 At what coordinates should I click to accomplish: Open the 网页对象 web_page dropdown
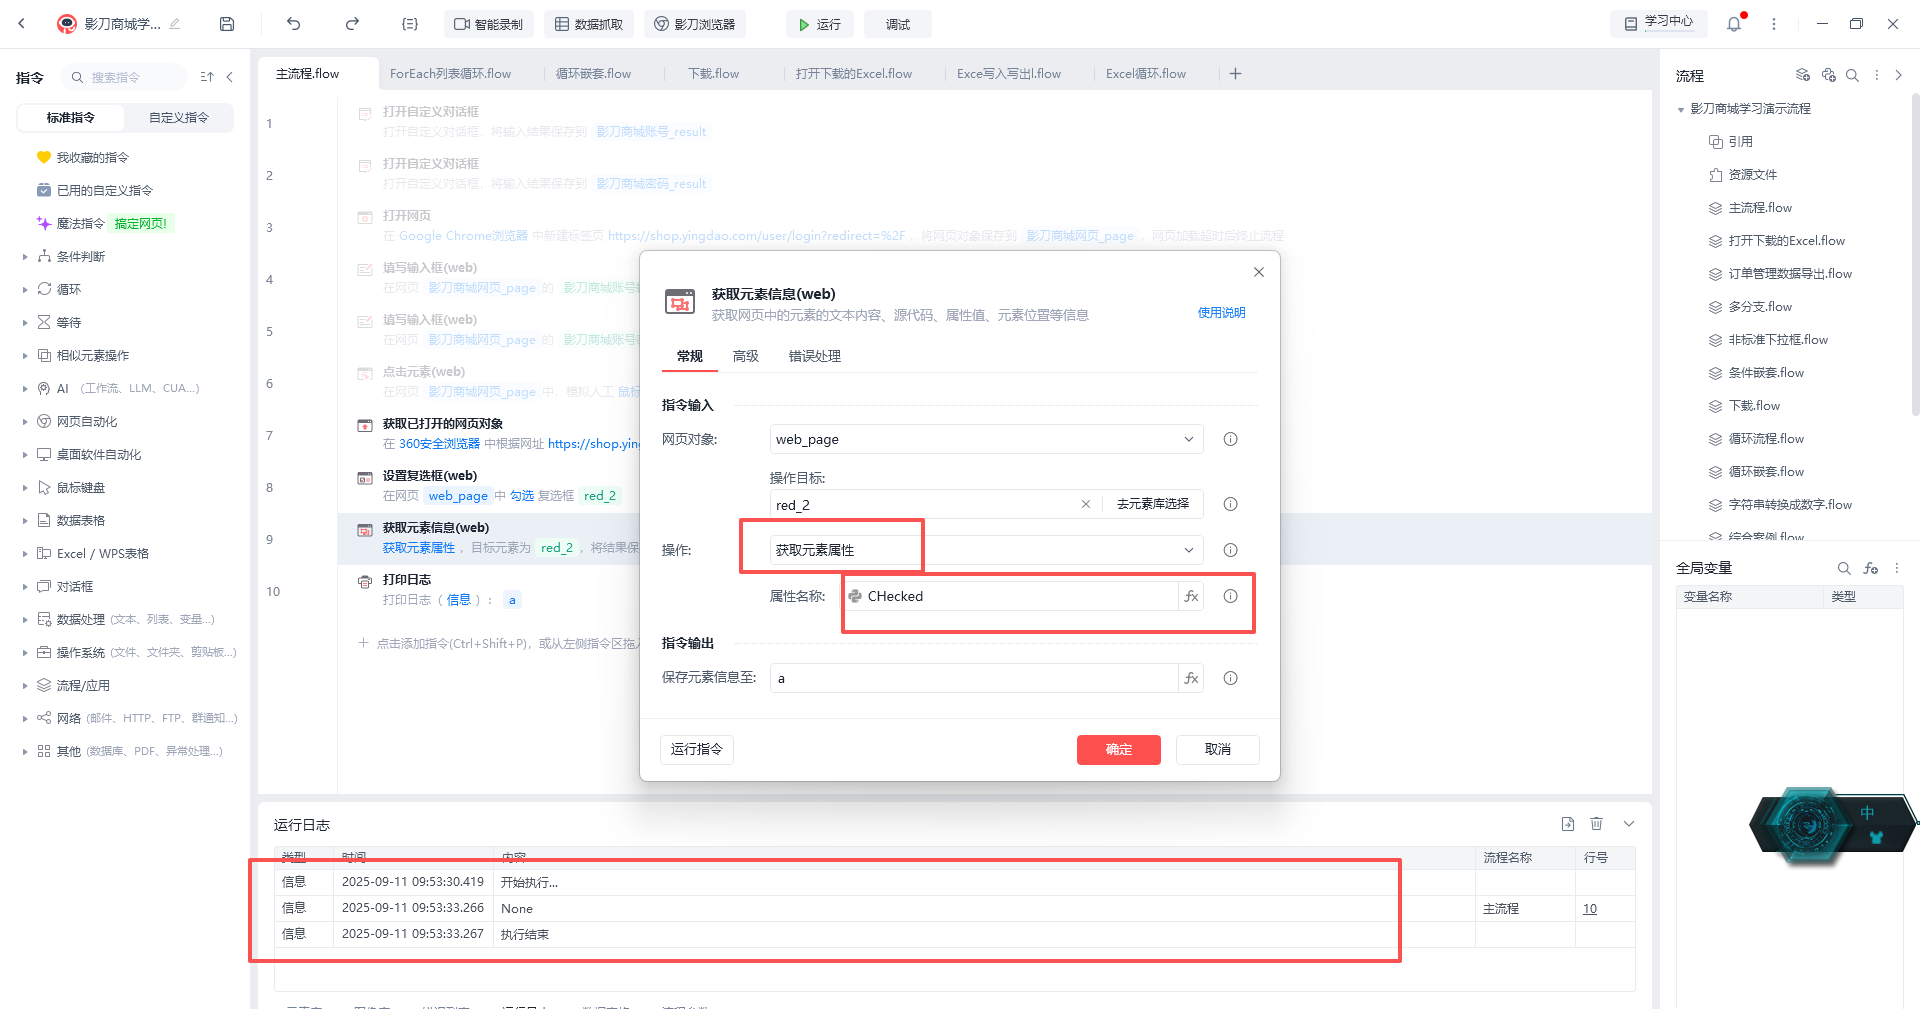pos(987,439)
